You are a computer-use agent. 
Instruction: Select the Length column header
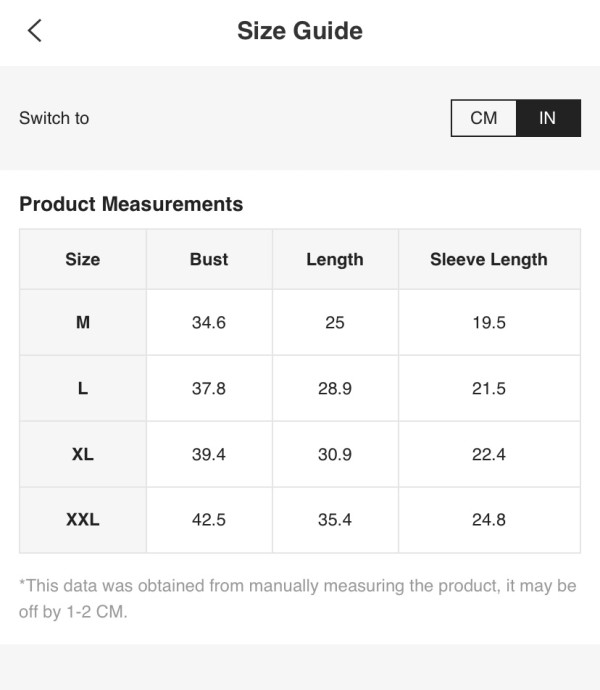[335, 260]
